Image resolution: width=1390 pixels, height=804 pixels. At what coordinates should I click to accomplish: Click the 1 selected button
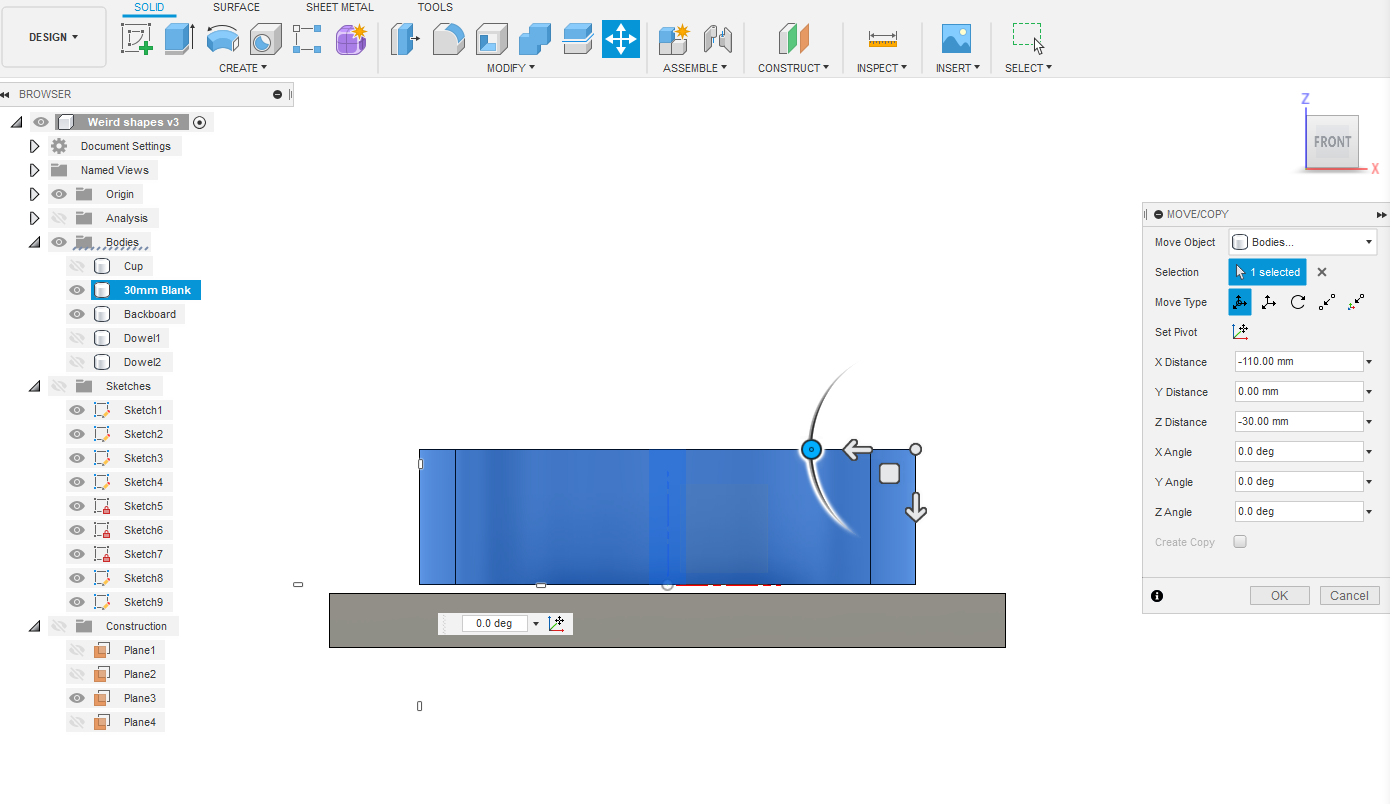[x=1267, y=272]
